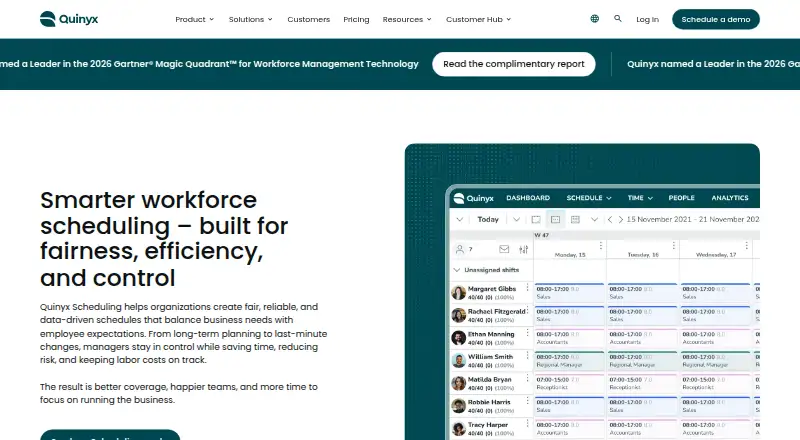Go to previous week arrow
The height and width of the screenshot is (440, 800).
(x=610, y=219)
